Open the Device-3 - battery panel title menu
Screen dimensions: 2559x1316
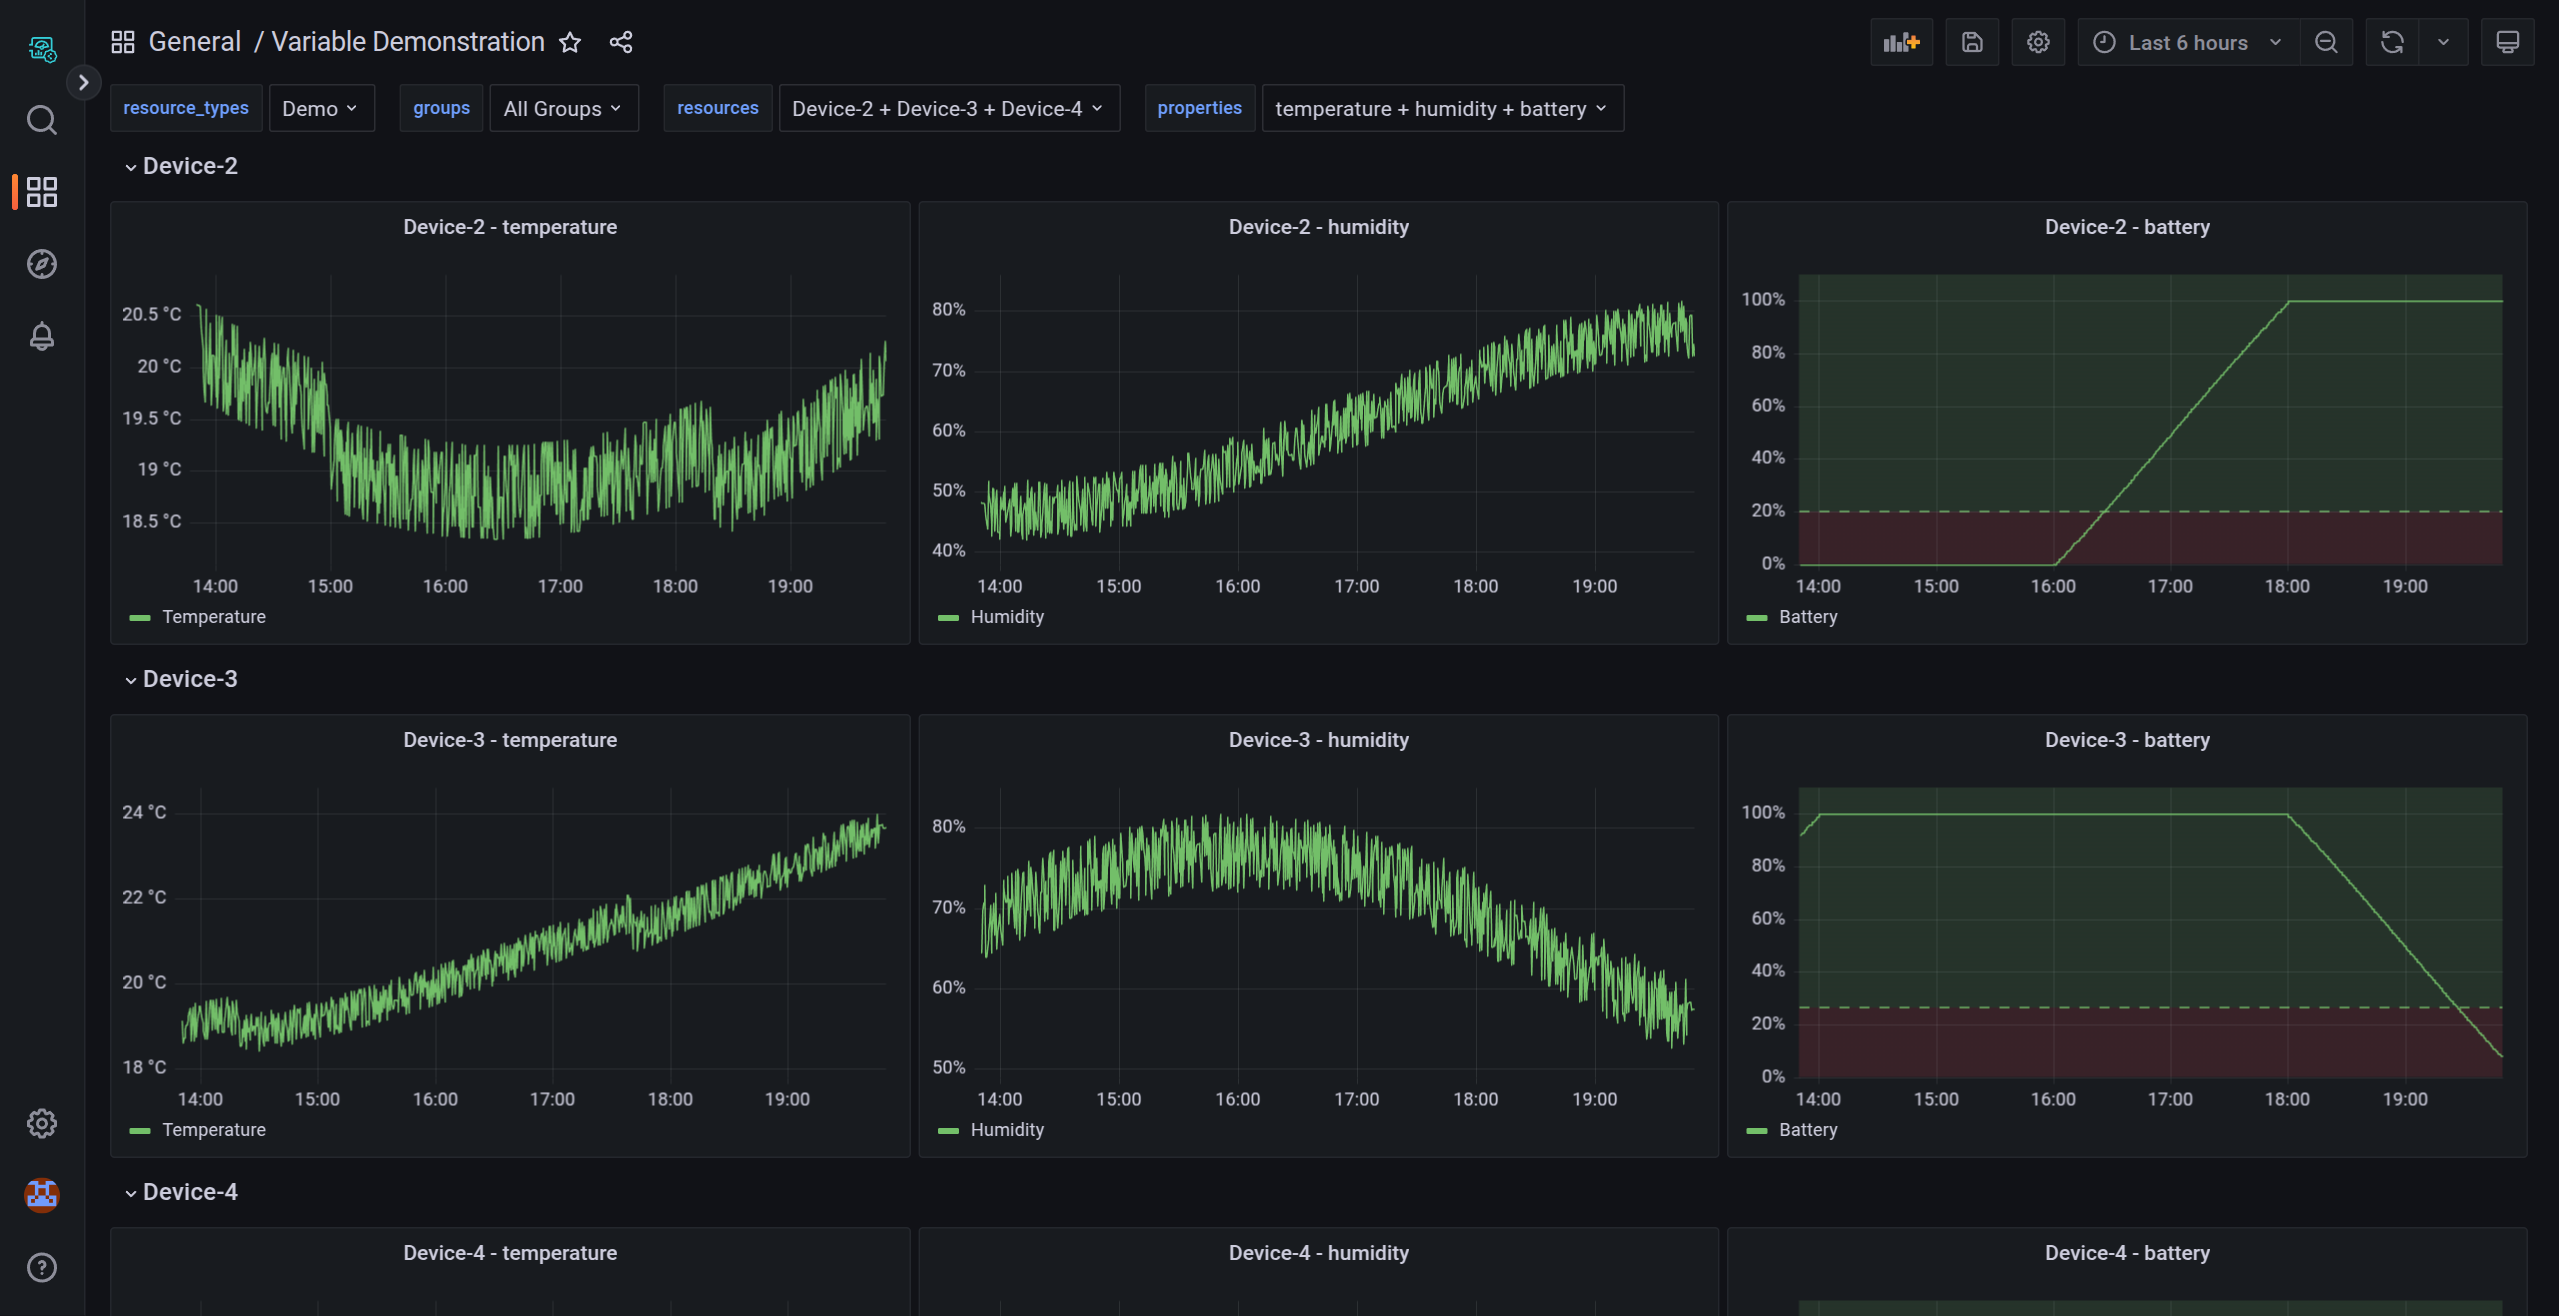click(x=2126, y=740)
